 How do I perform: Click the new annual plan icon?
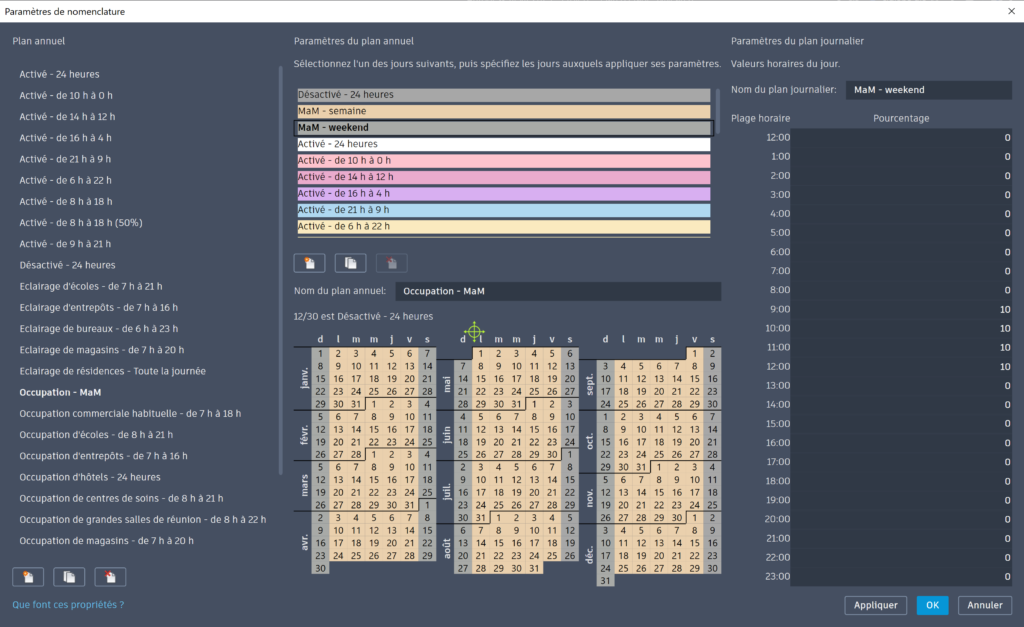(28, 577)
